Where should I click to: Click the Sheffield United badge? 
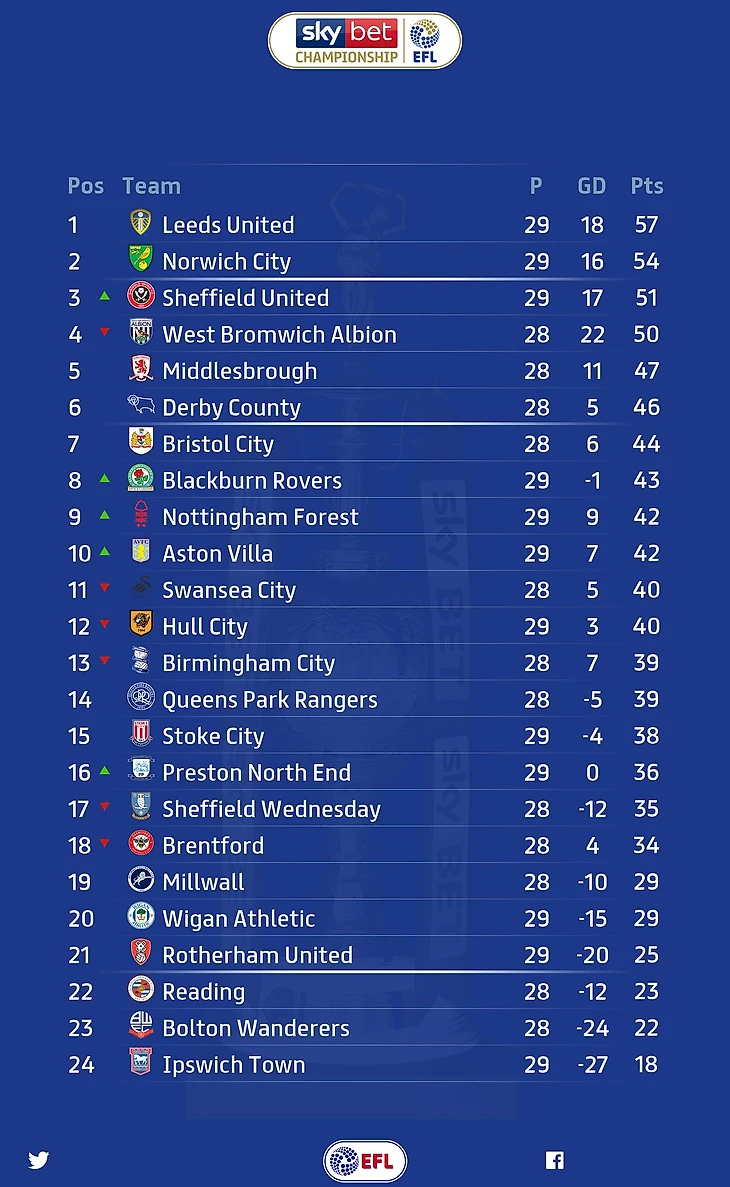pyautogui.click(x=141, y=297)
